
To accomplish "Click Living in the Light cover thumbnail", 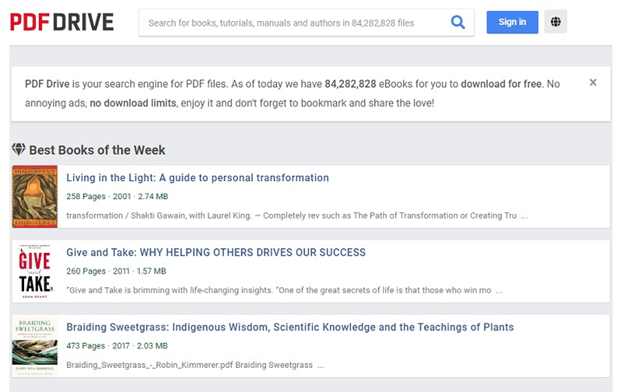I will click(x=35, y=197).
